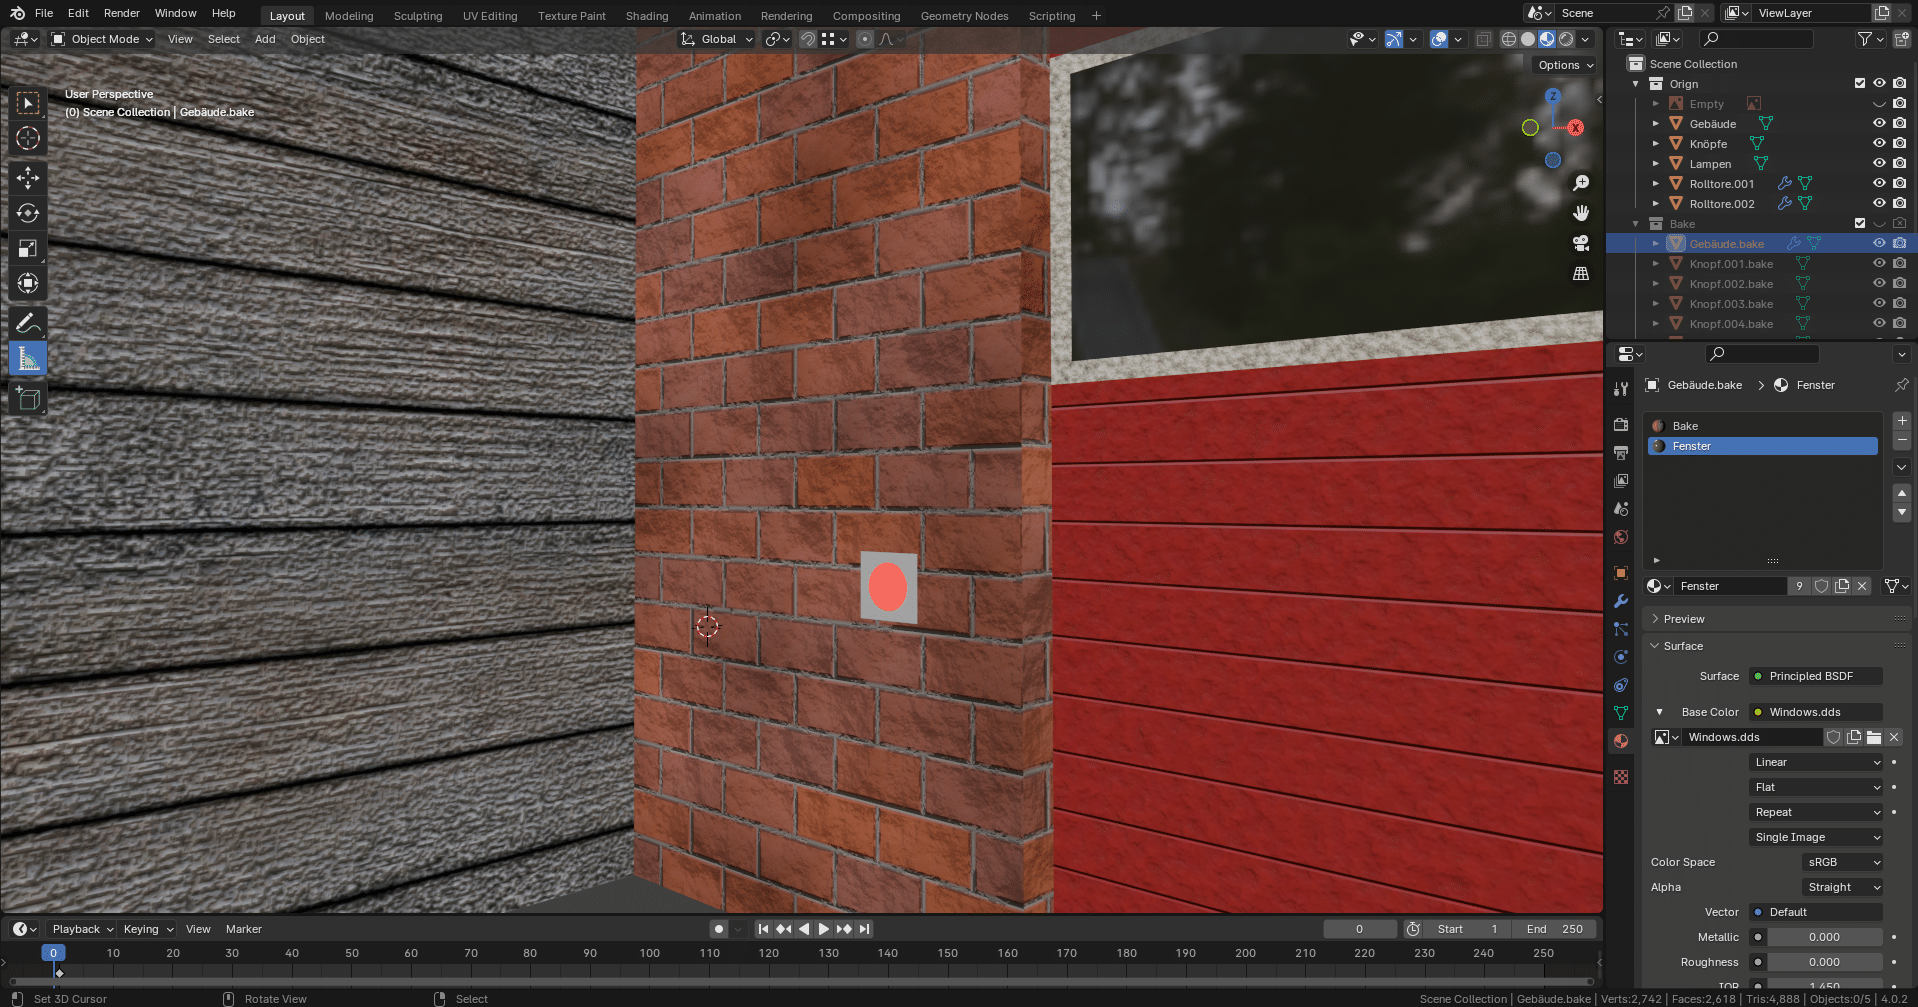Click the viewport Options button

tap(1565, 65)
